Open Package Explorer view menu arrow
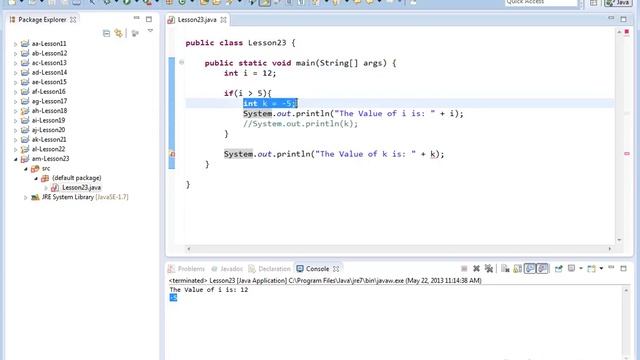The image size is (640, 360). [x=150, y=31]
